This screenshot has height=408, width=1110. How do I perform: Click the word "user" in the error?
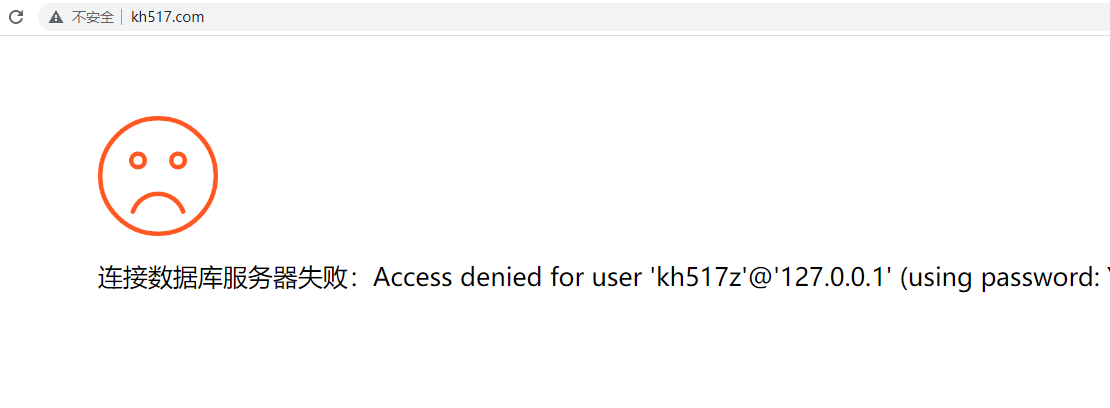[x=616, y=277]
